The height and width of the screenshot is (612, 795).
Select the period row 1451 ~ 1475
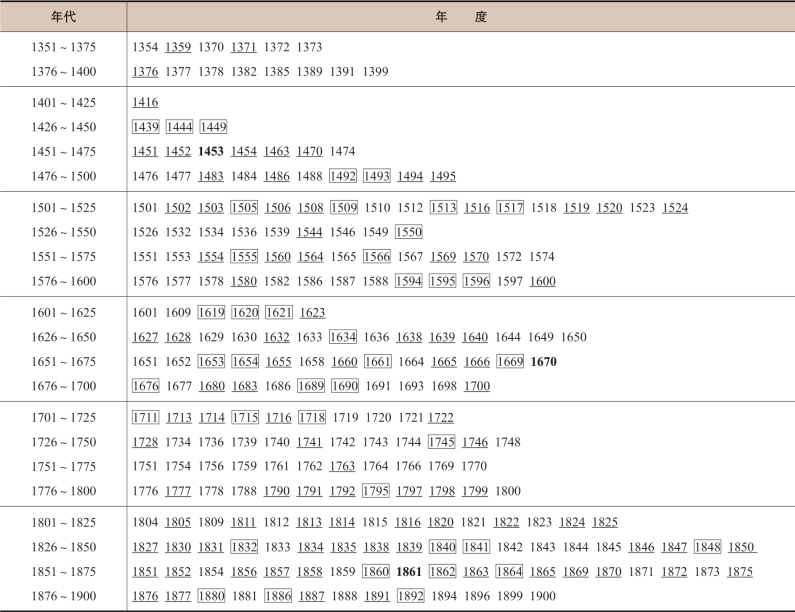pyautogui.click(x=63, y=152)
